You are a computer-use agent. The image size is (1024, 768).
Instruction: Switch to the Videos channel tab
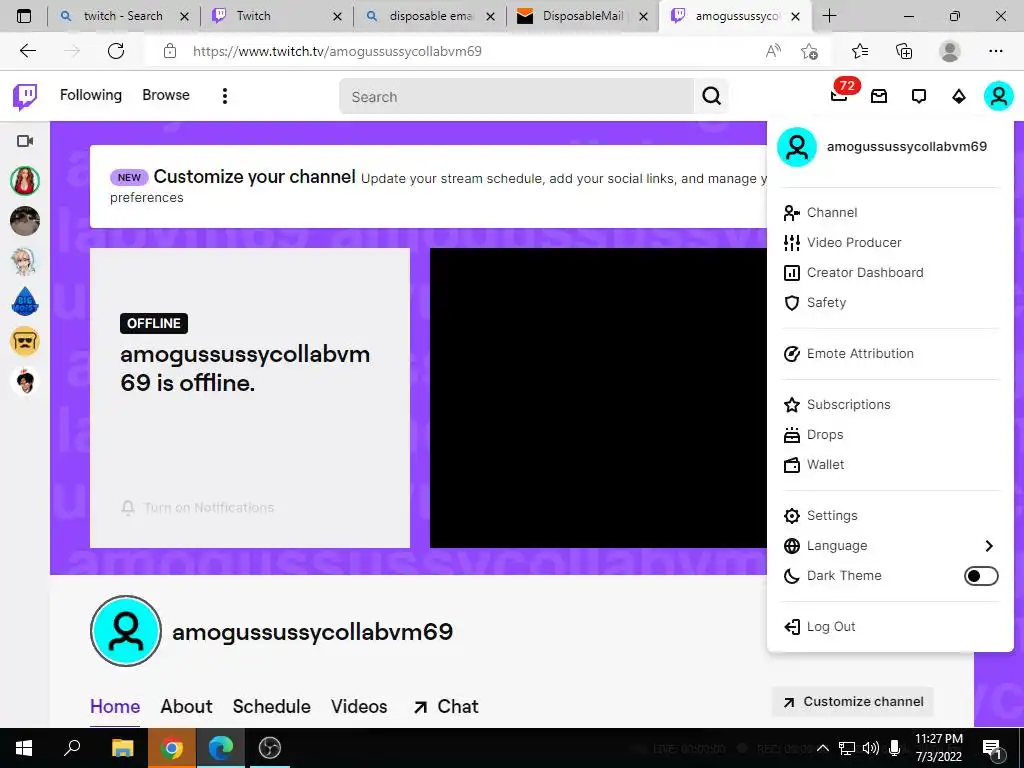(359, 706)
